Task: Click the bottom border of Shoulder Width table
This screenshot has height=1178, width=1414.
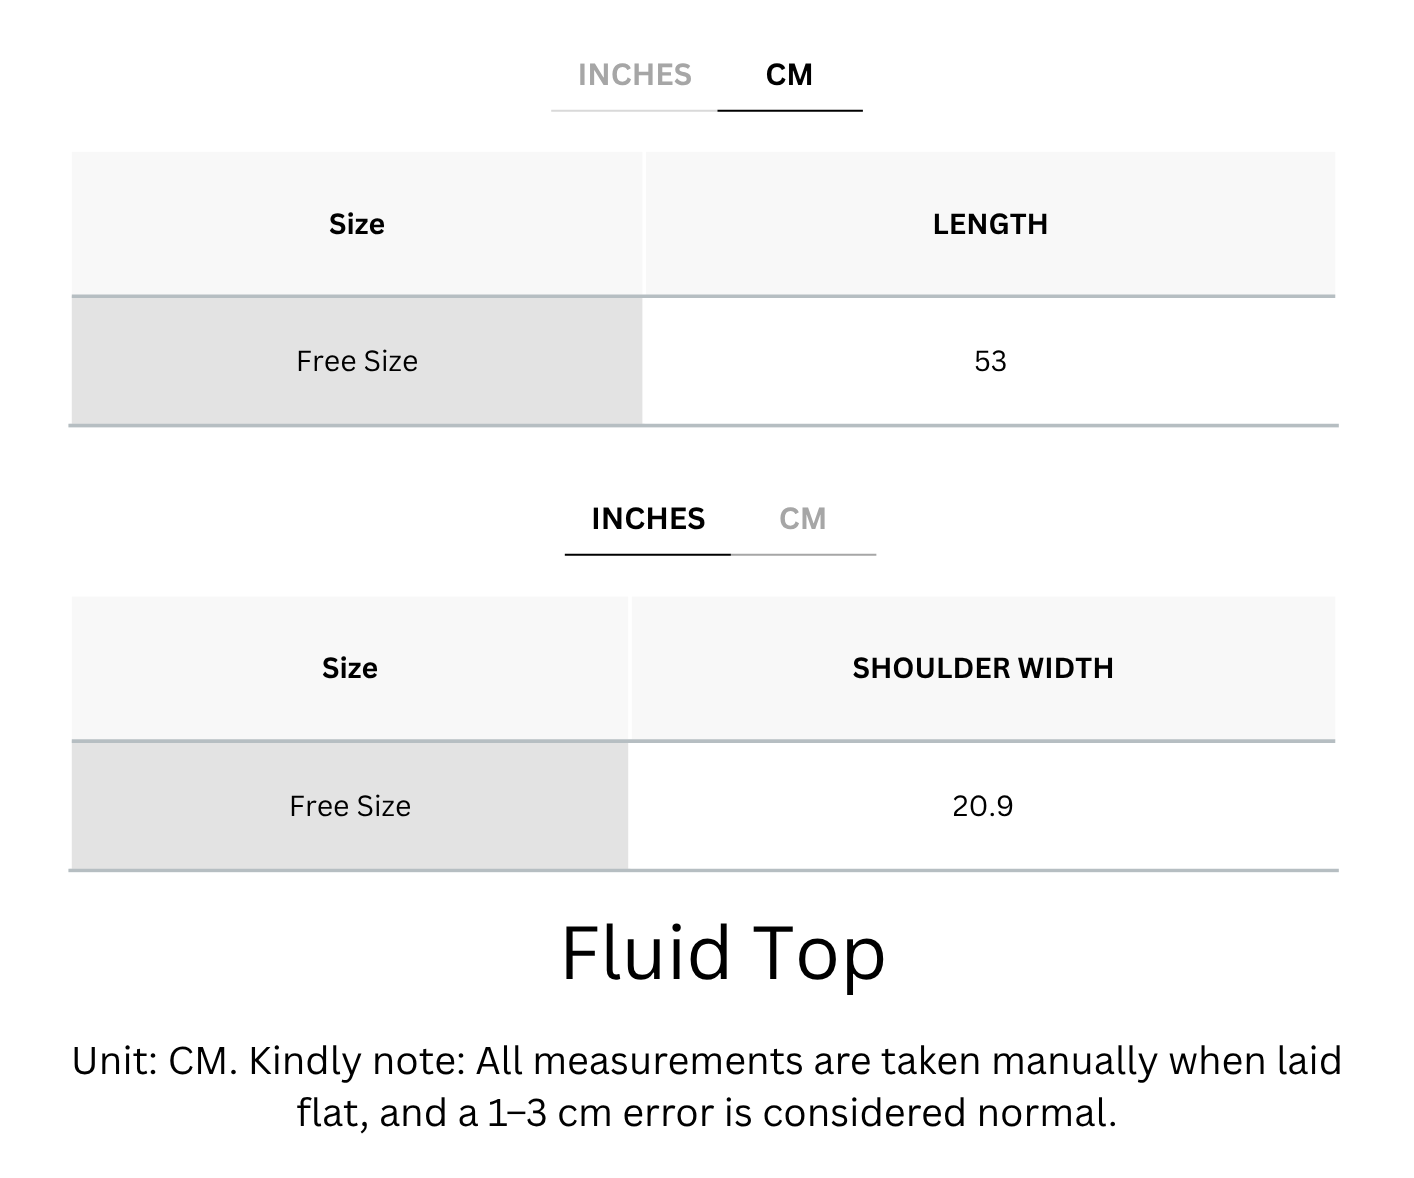Action: point(703,870)
